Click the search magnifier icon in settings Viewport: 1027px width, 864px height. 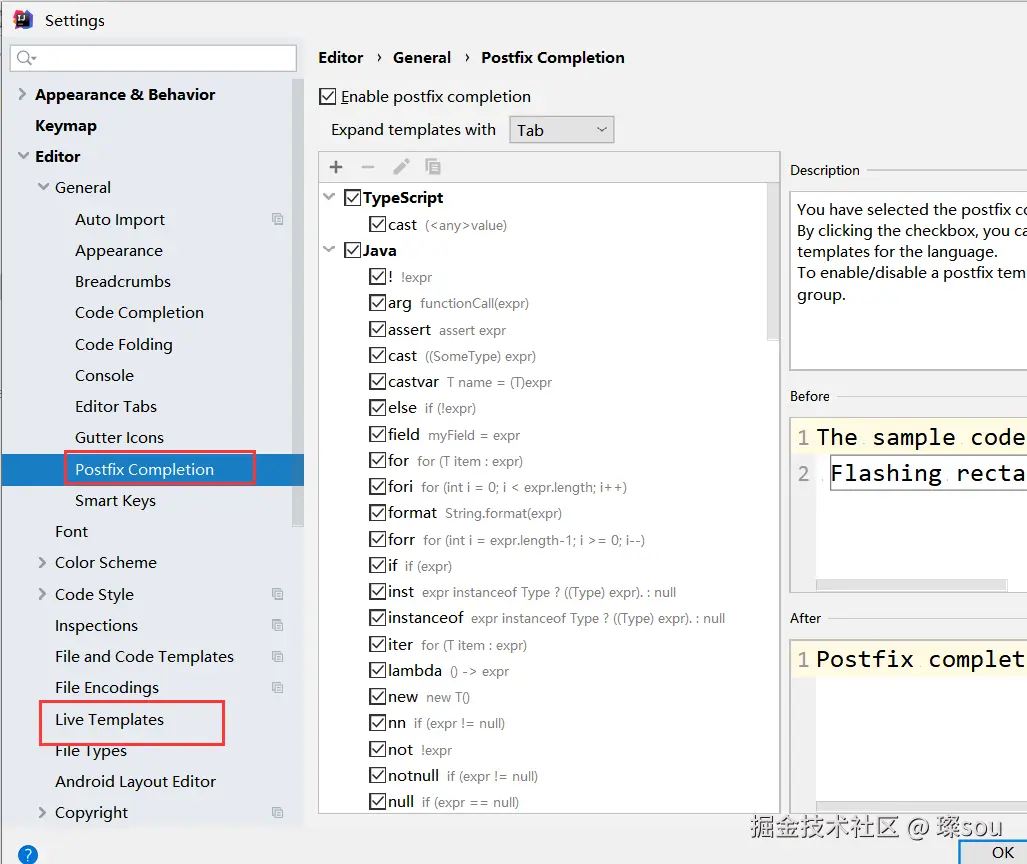tap(26, 58)
